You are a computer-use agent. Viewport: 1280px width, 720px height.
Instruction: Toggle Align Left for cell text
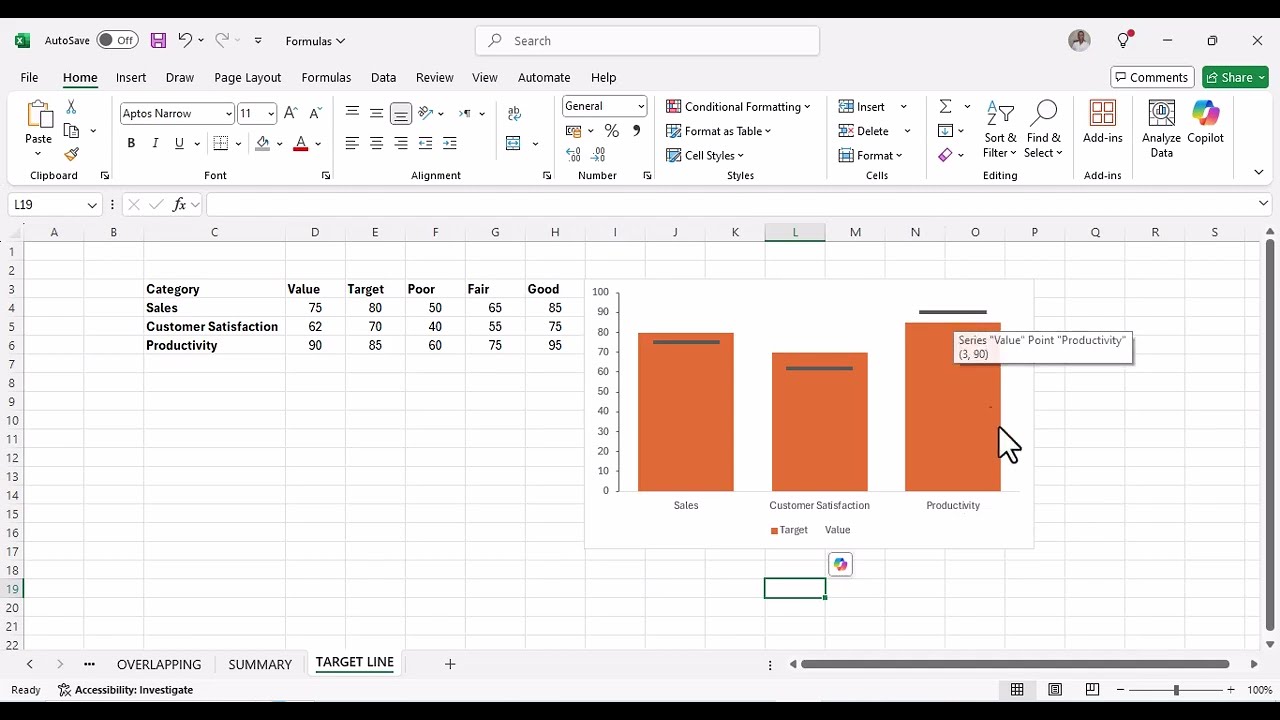(352, 144)
